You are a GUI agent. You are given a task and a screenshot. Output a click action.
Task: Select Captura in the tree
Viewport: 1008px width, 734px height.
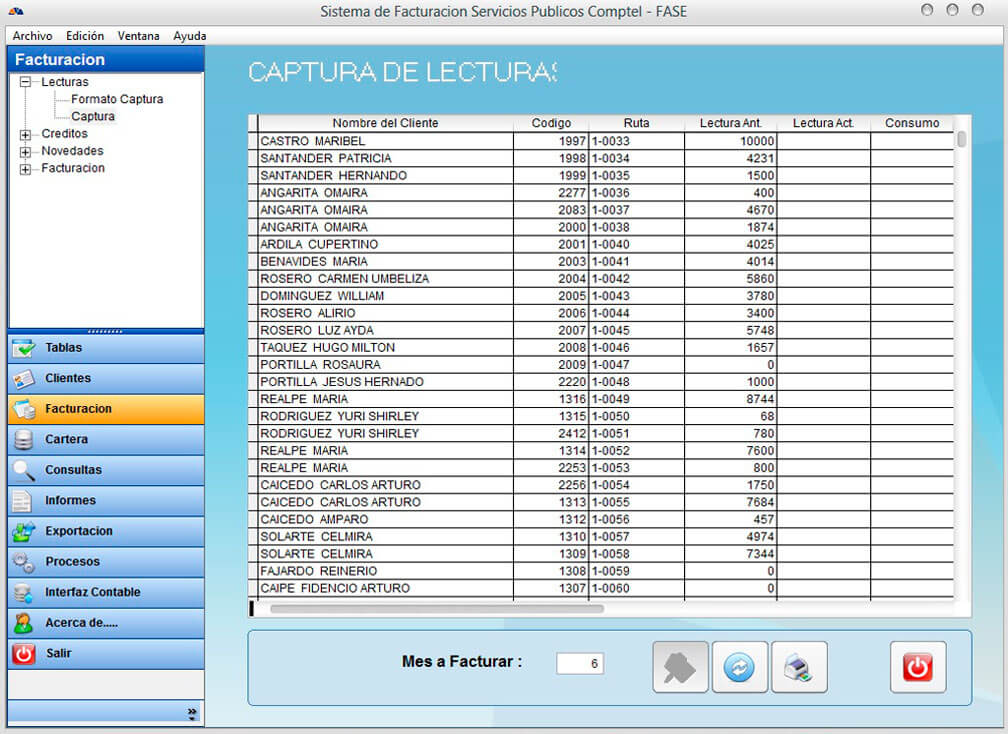(x=93, y=116)
